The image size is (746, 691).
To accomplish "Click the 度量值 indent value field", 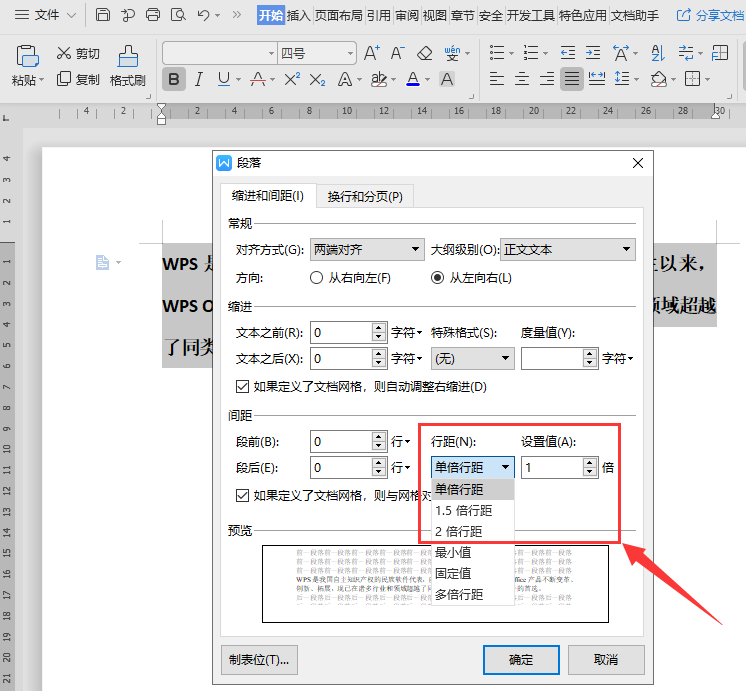I will pos(553,358).
